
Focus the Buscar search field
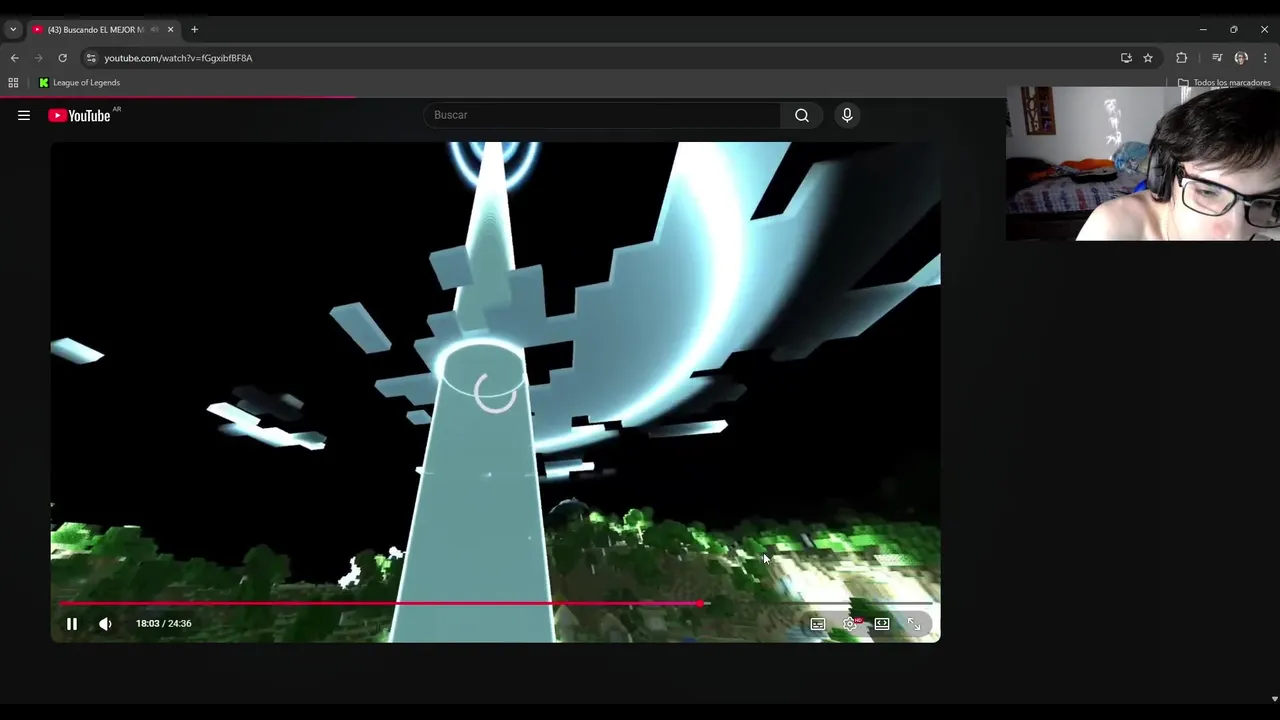pos(601,115)
